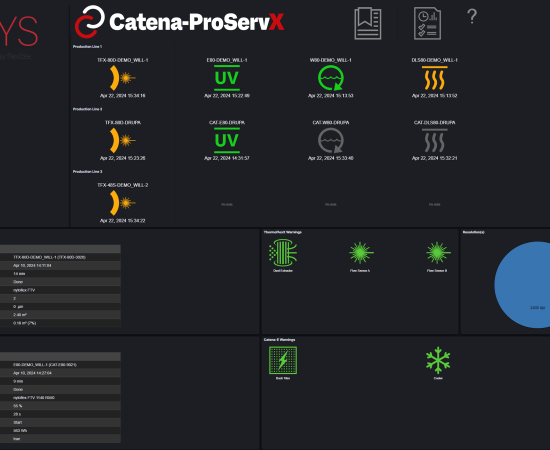Click the Flow Sensor B warning icon

(x=438, y=253)
